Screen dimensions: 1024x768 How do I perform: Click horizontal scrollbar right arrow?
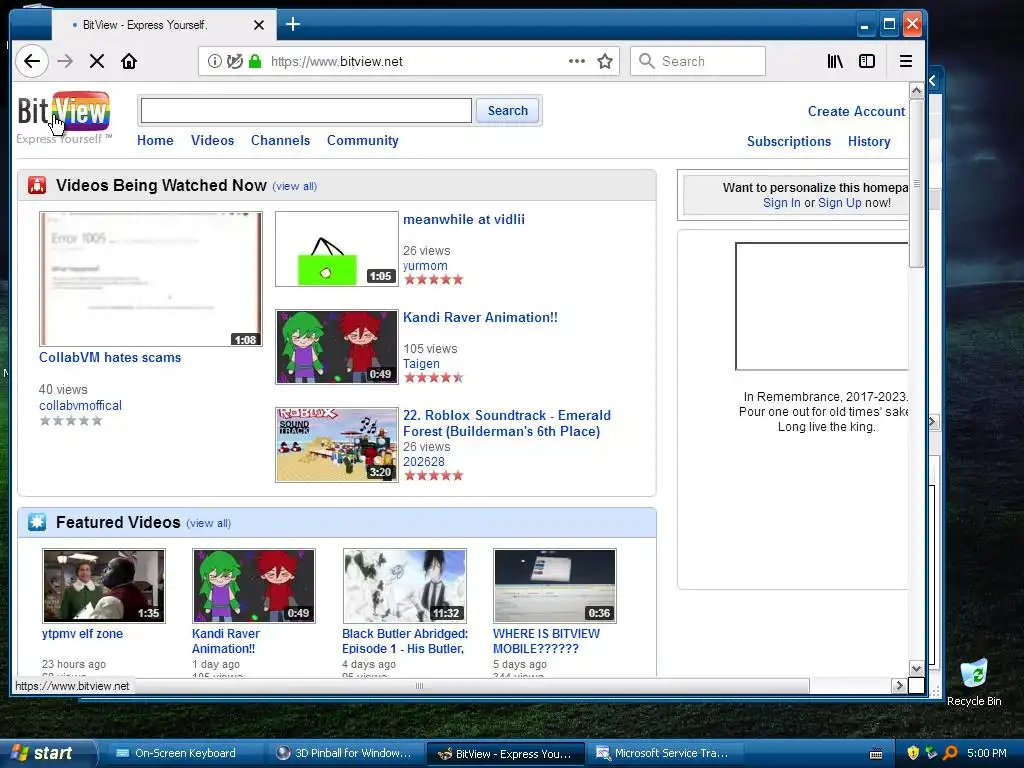[x=899, y=686]
